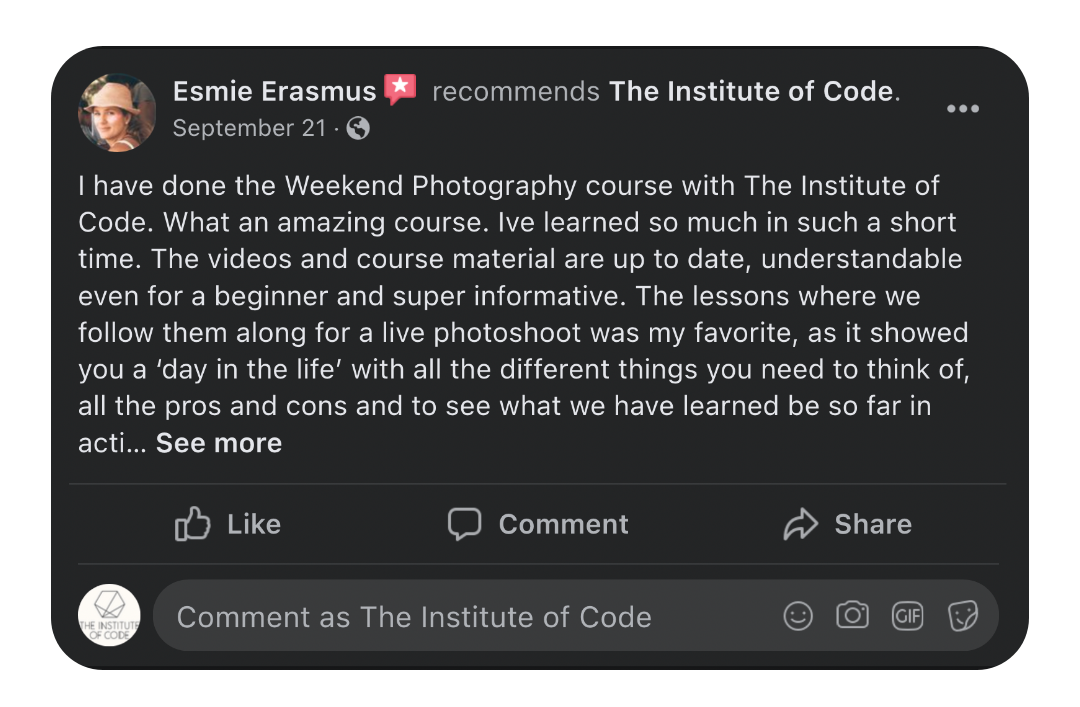Open the sticker picker in comment box
The width and height of the screenshot is (1080, 707).
pyautogui.click(x=962, y=616)
